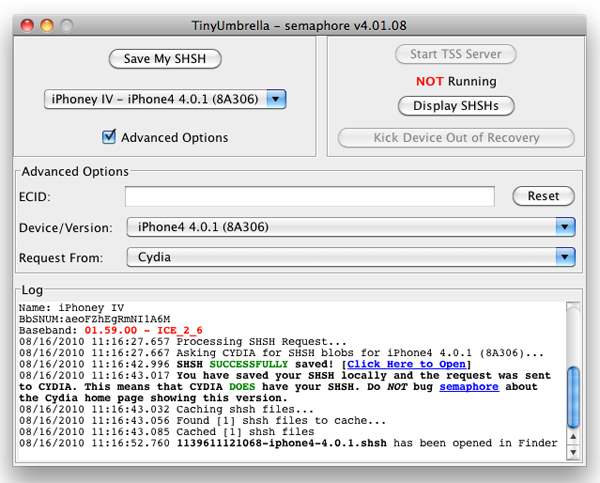
Task: Uncheck the Advanced Options checkbox
Action: pyautogui.click(x=109, y=137)
